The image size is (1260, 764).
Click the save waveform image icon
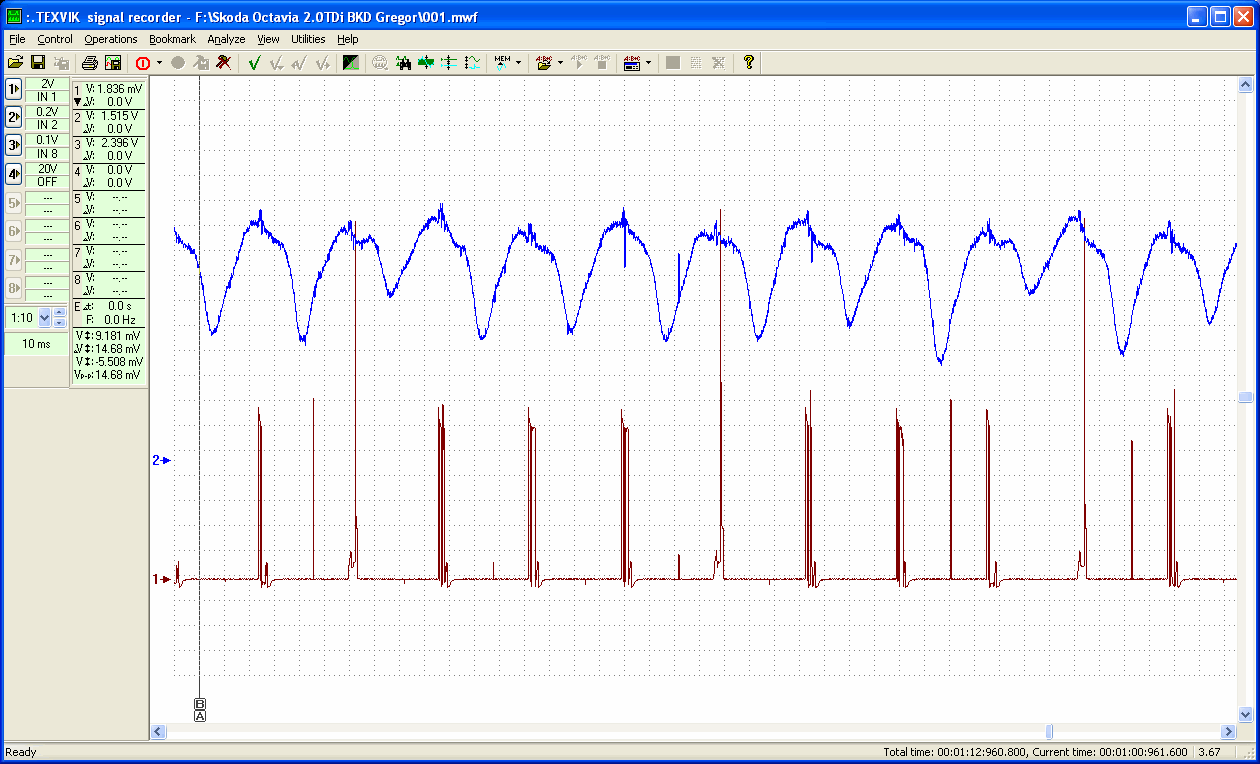(113, 63)
